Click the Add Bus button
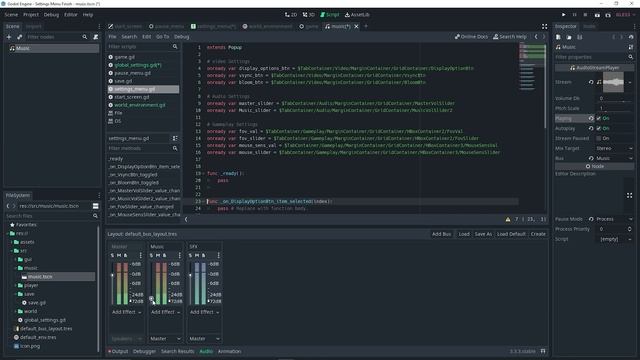The image size is (640, 360). click(x=442, y=234)
